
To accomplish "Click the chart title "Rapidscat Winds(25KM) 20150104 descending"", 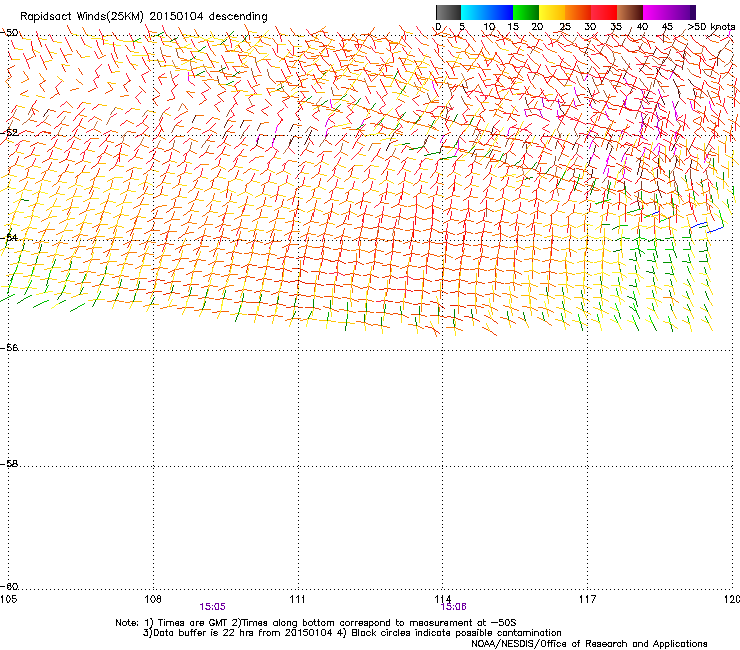I will tap(144, 17).
